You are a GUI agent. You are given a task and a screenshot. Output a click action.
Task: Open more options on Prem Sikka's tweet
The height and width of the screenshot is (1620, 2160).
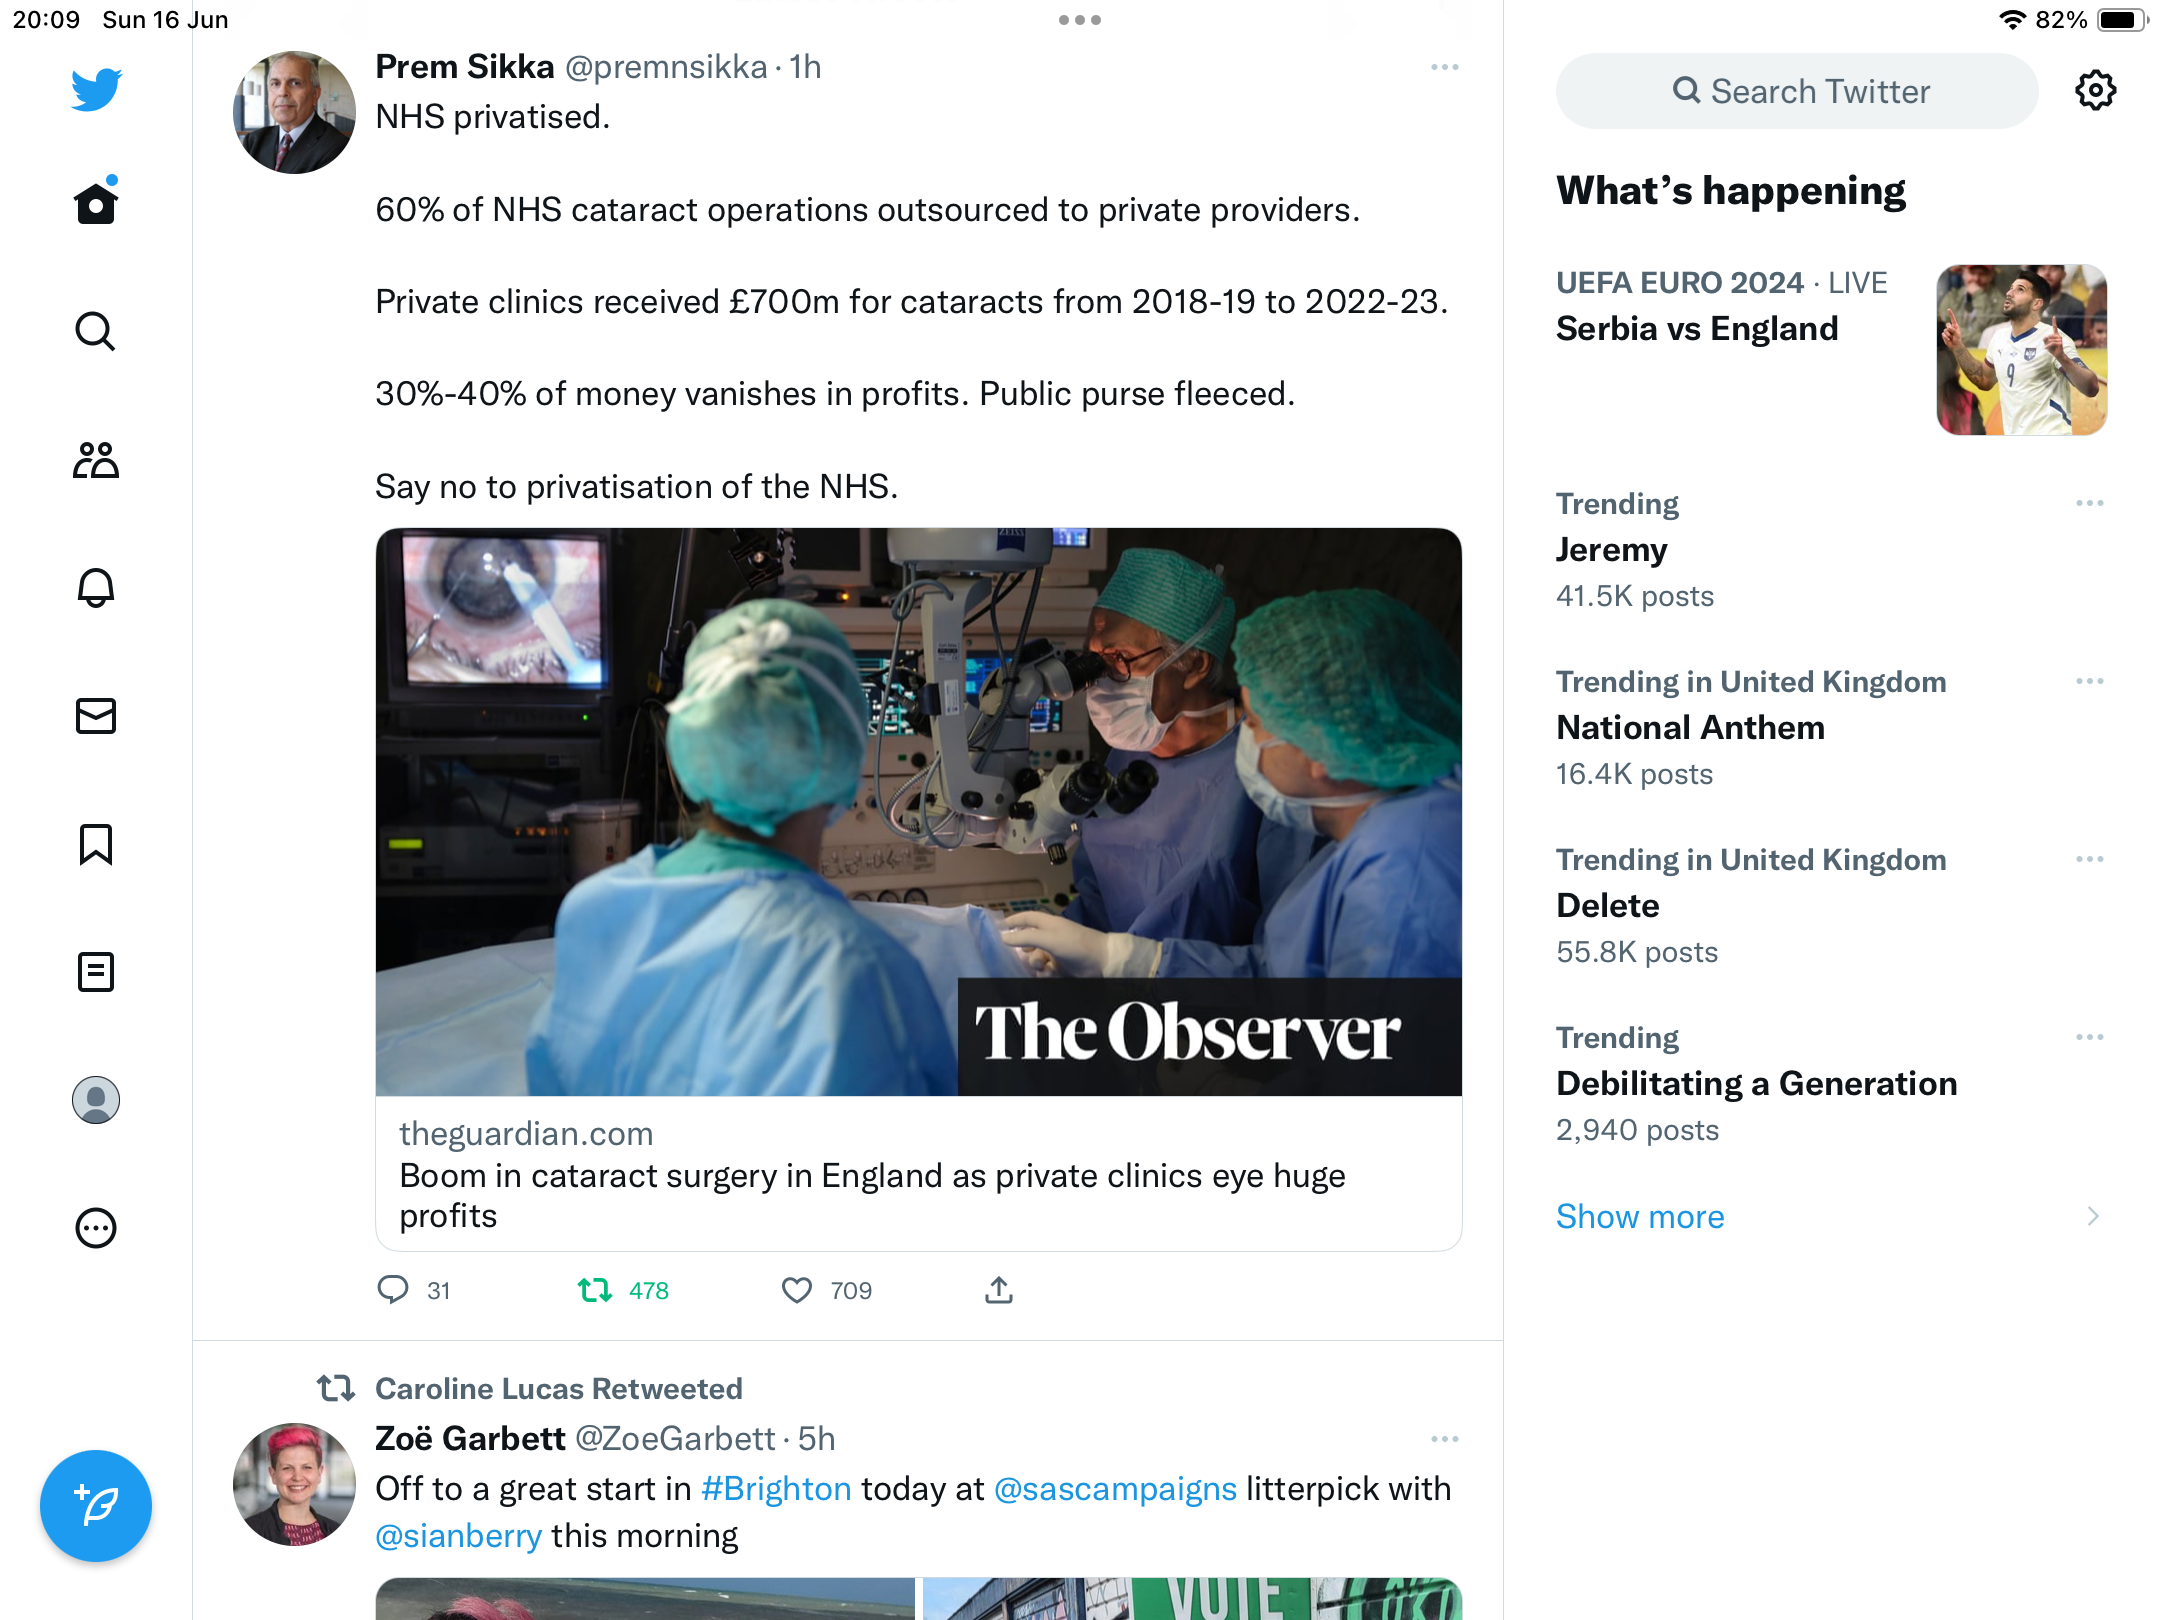tap(1445, 67)
